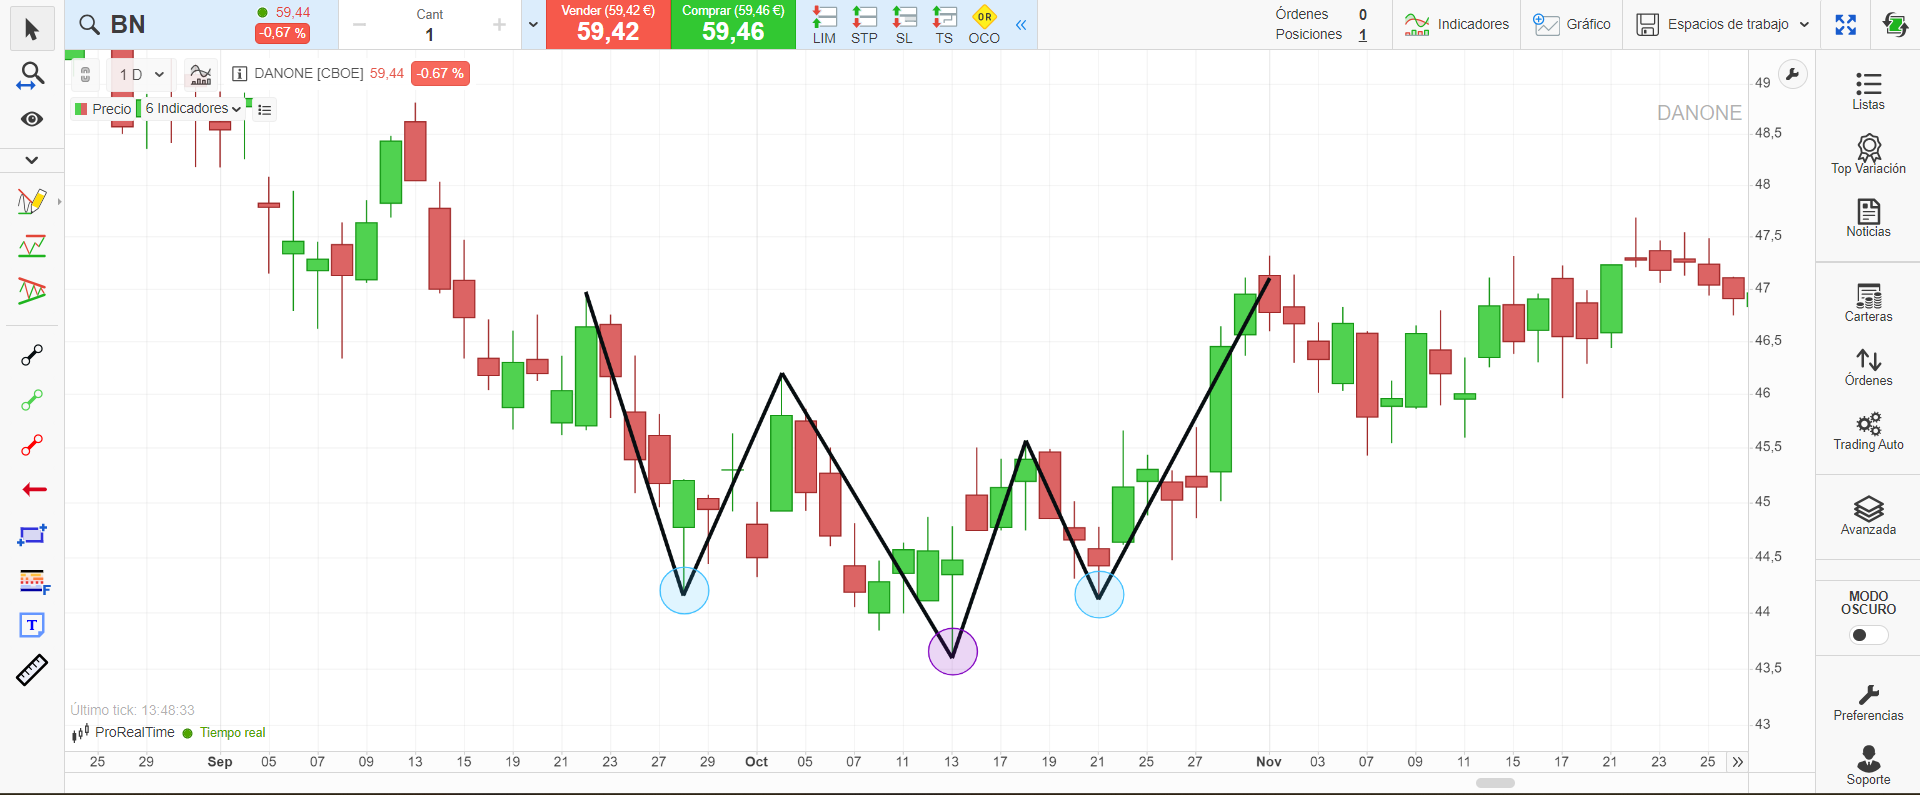
Task: Decrease quantity with the minus button
Action: click(360, 25)
